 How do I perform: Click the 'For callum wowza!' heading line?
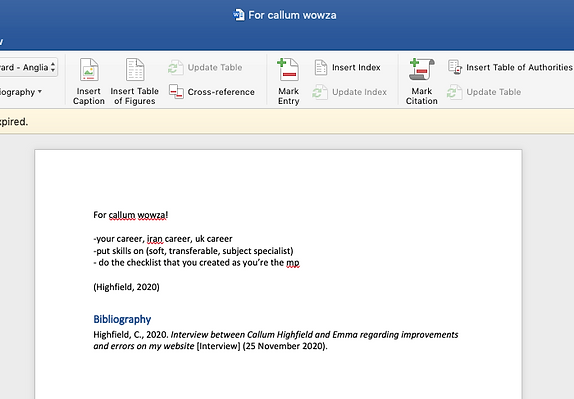pyautogui.click(x=131, y=215)
